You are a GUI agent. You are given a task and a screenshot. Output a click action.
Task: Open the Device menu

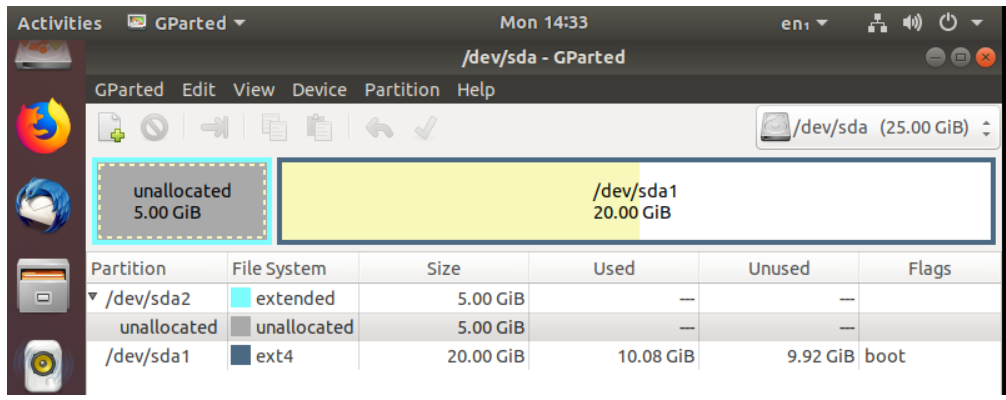320,90
